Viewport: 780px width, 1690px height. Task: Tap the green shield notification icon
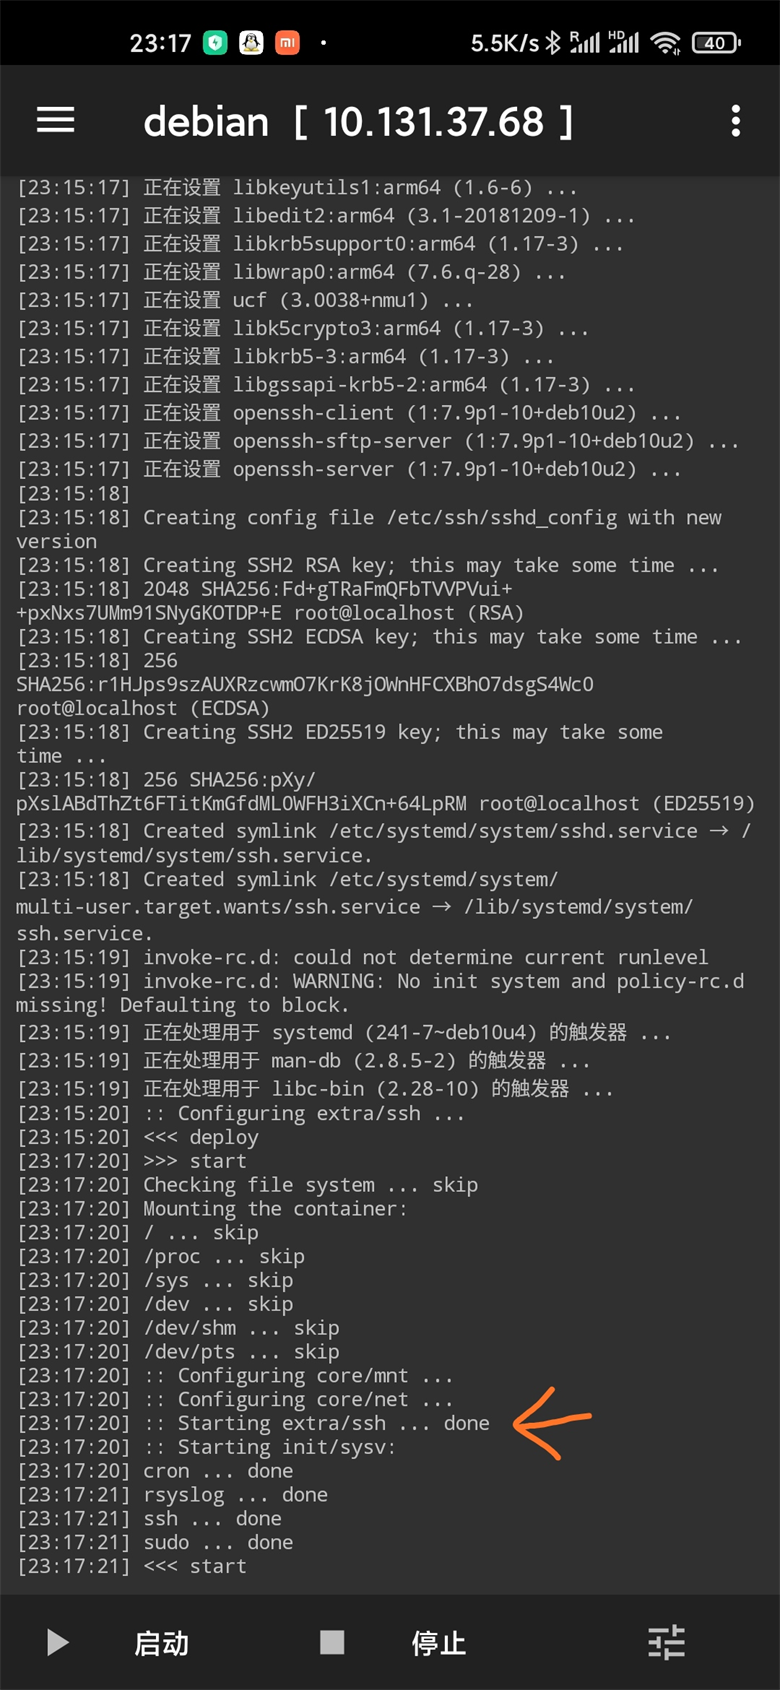point(215,43)
